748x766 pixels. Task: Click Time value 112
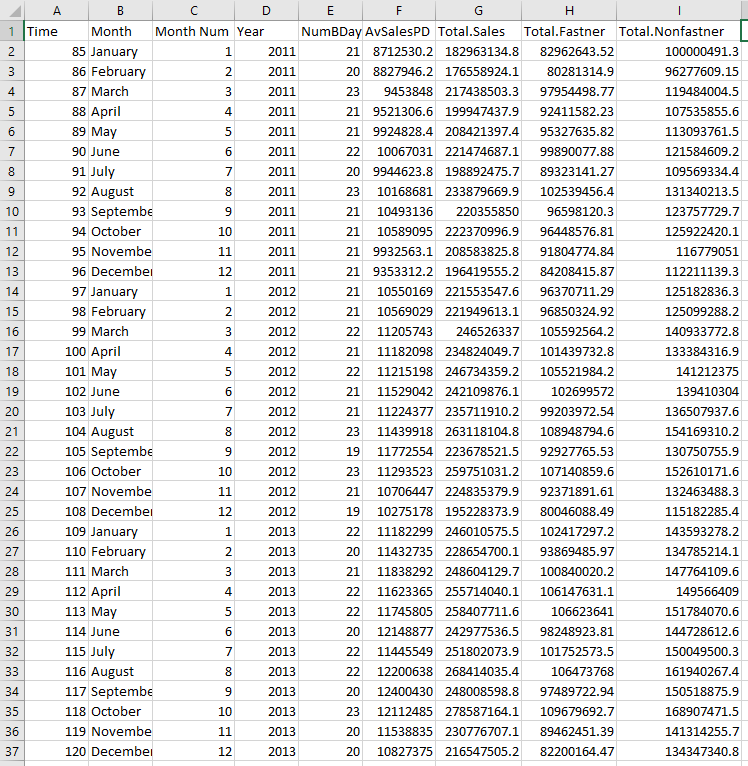pos(56,591)
